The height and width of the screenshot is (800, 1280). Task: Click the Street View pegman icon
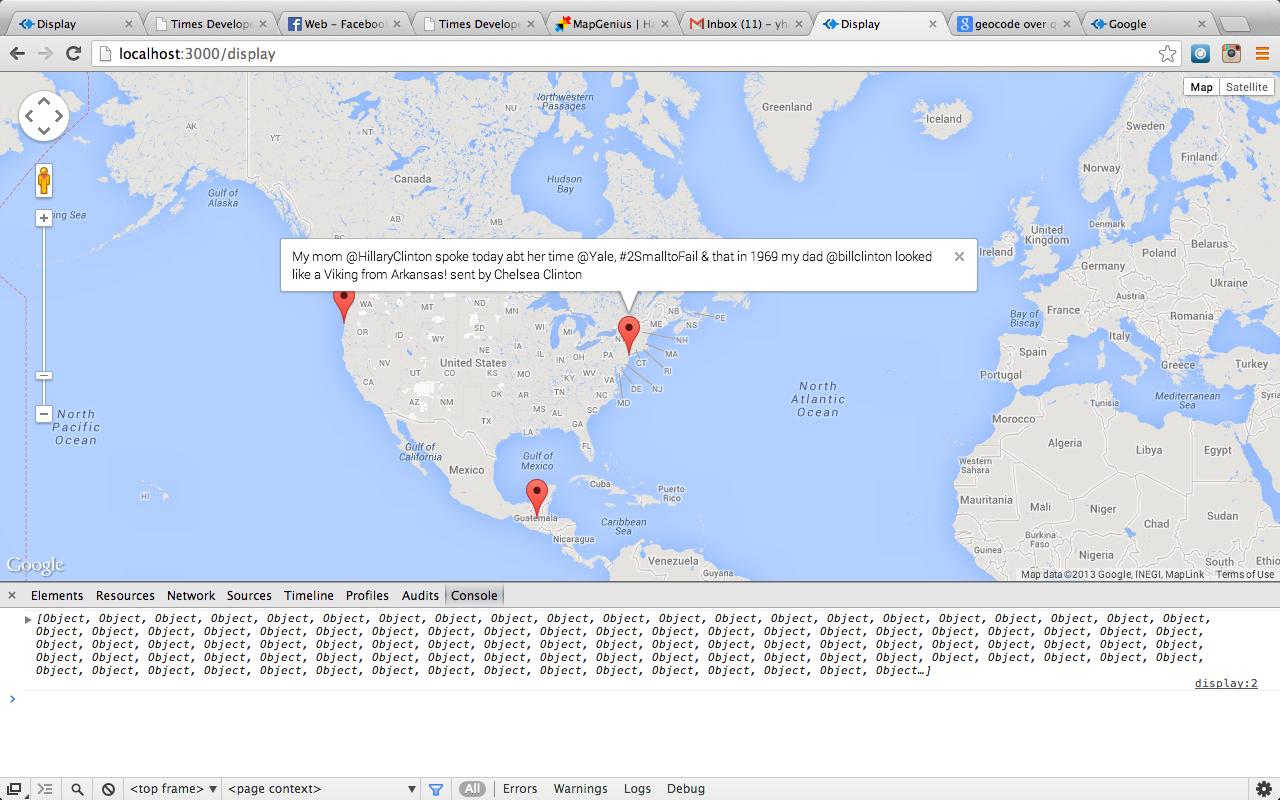click(x=44, y=181)
